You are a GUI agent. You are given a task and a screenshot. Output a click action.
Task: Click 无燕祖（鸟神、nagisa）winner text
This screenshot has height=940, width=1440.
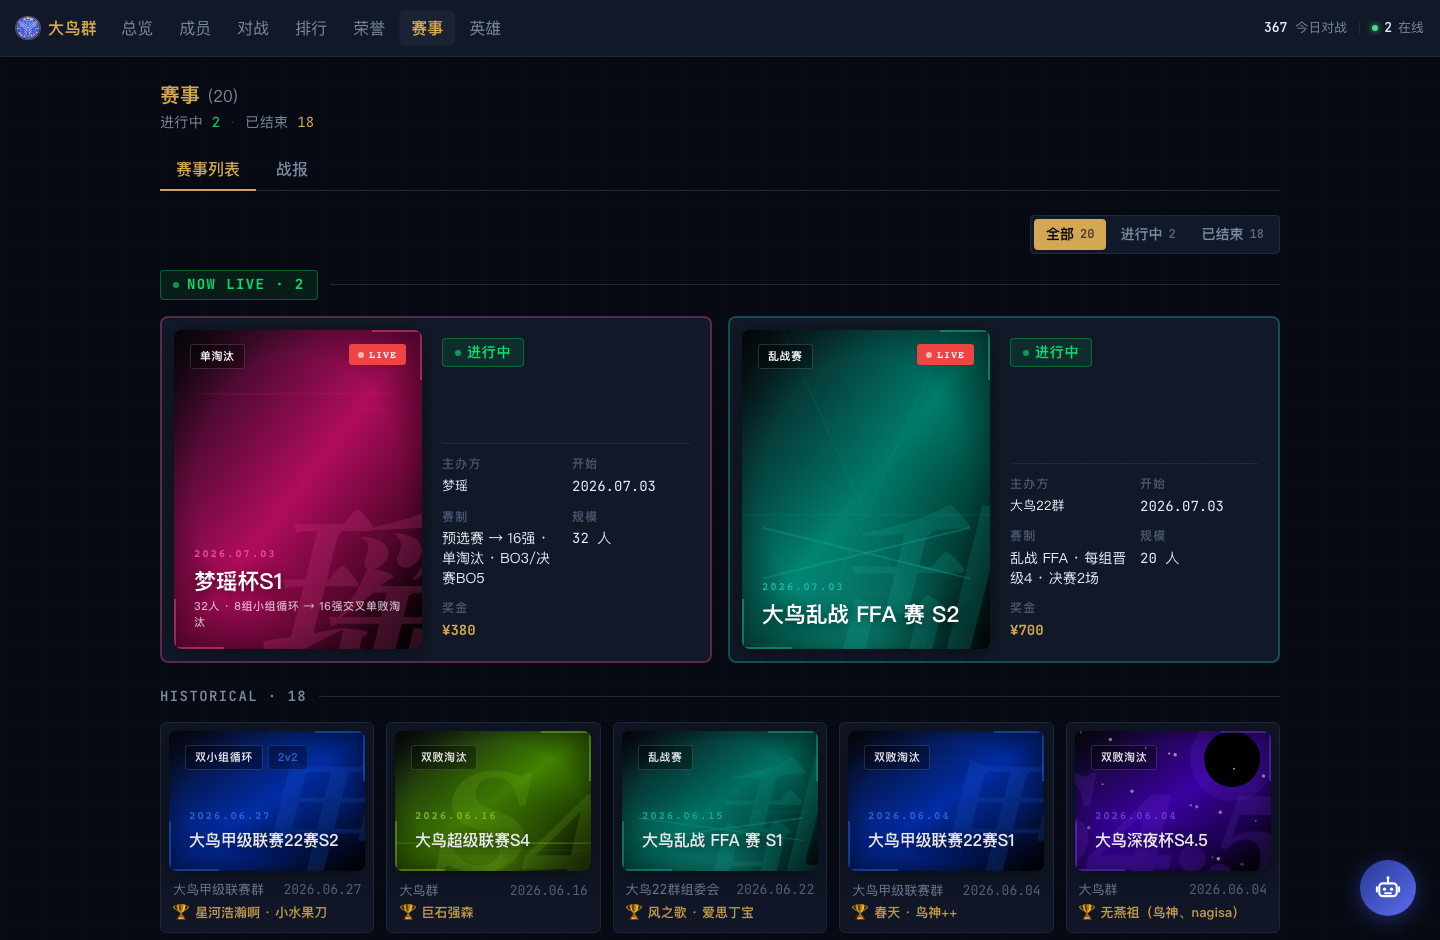click(x=1170, y=912)
